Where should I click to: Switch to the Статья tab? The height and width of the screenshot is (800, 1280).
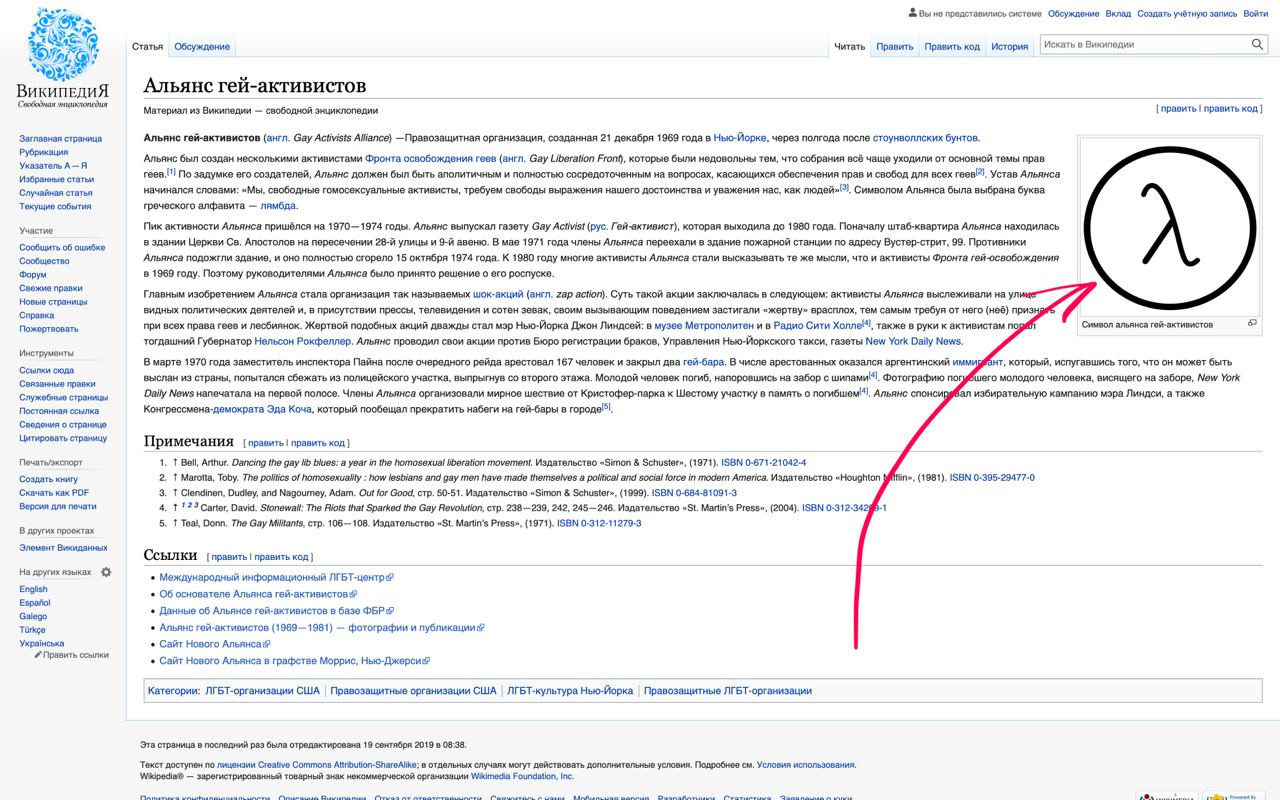pos(147,46)
